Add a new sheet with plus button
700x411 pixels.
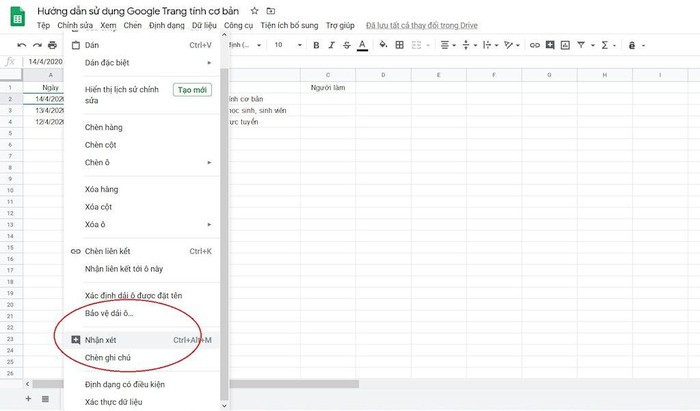(x=28, y=398)
